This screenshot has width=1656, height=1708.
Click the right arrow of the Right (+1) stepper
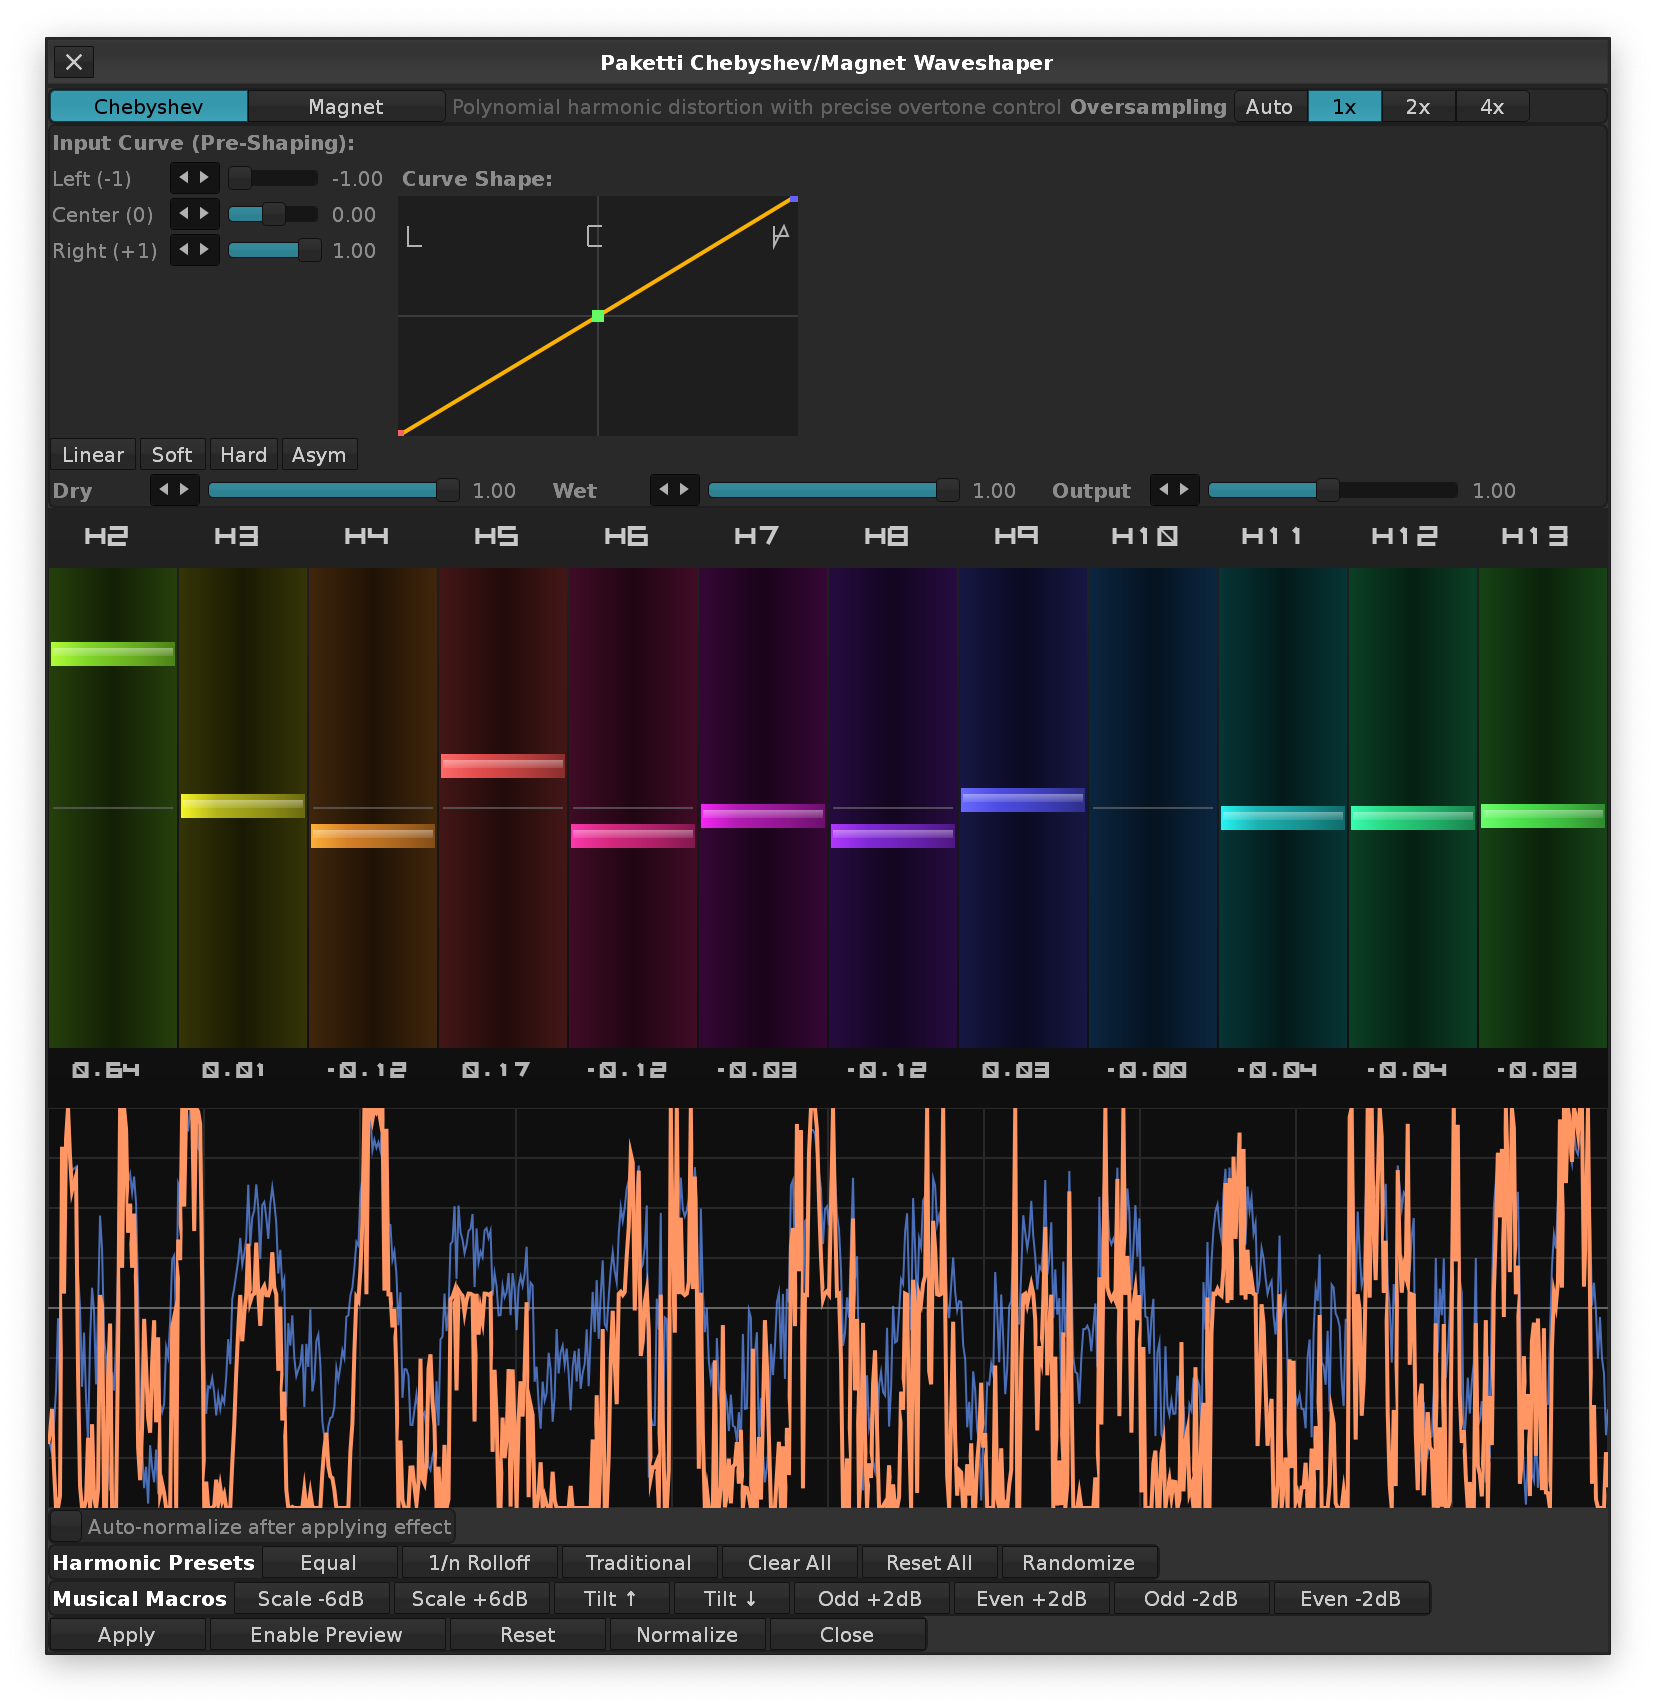click(205, 250)
